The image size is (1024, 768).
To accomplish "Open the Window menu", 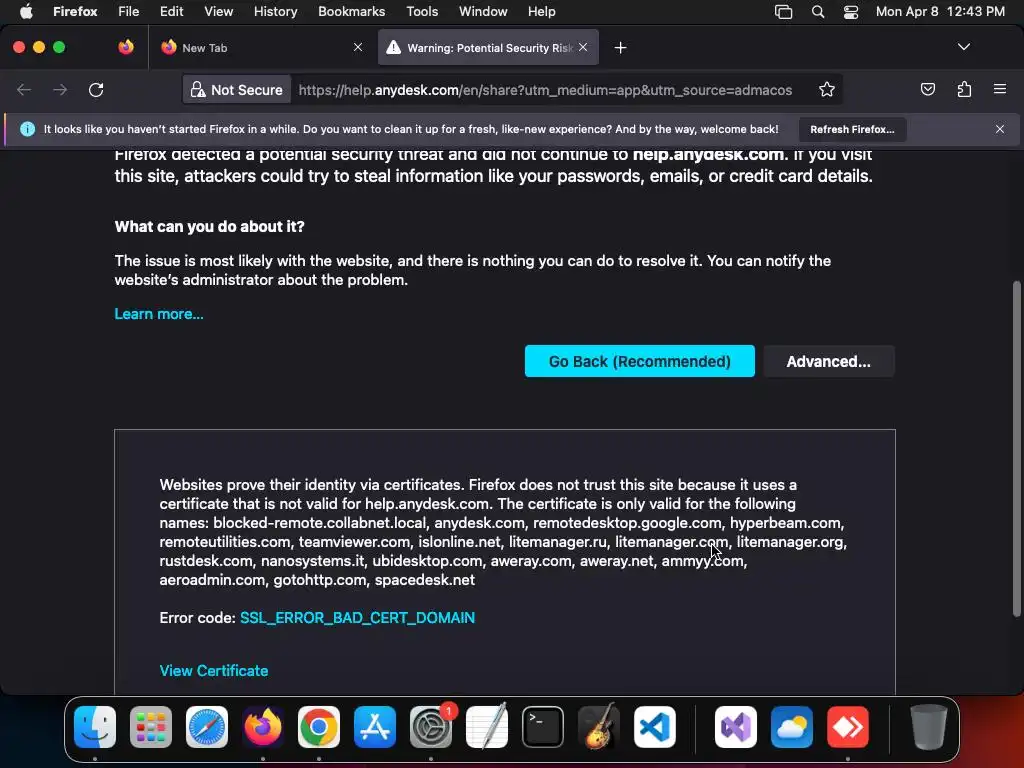I will coord(483,11).
